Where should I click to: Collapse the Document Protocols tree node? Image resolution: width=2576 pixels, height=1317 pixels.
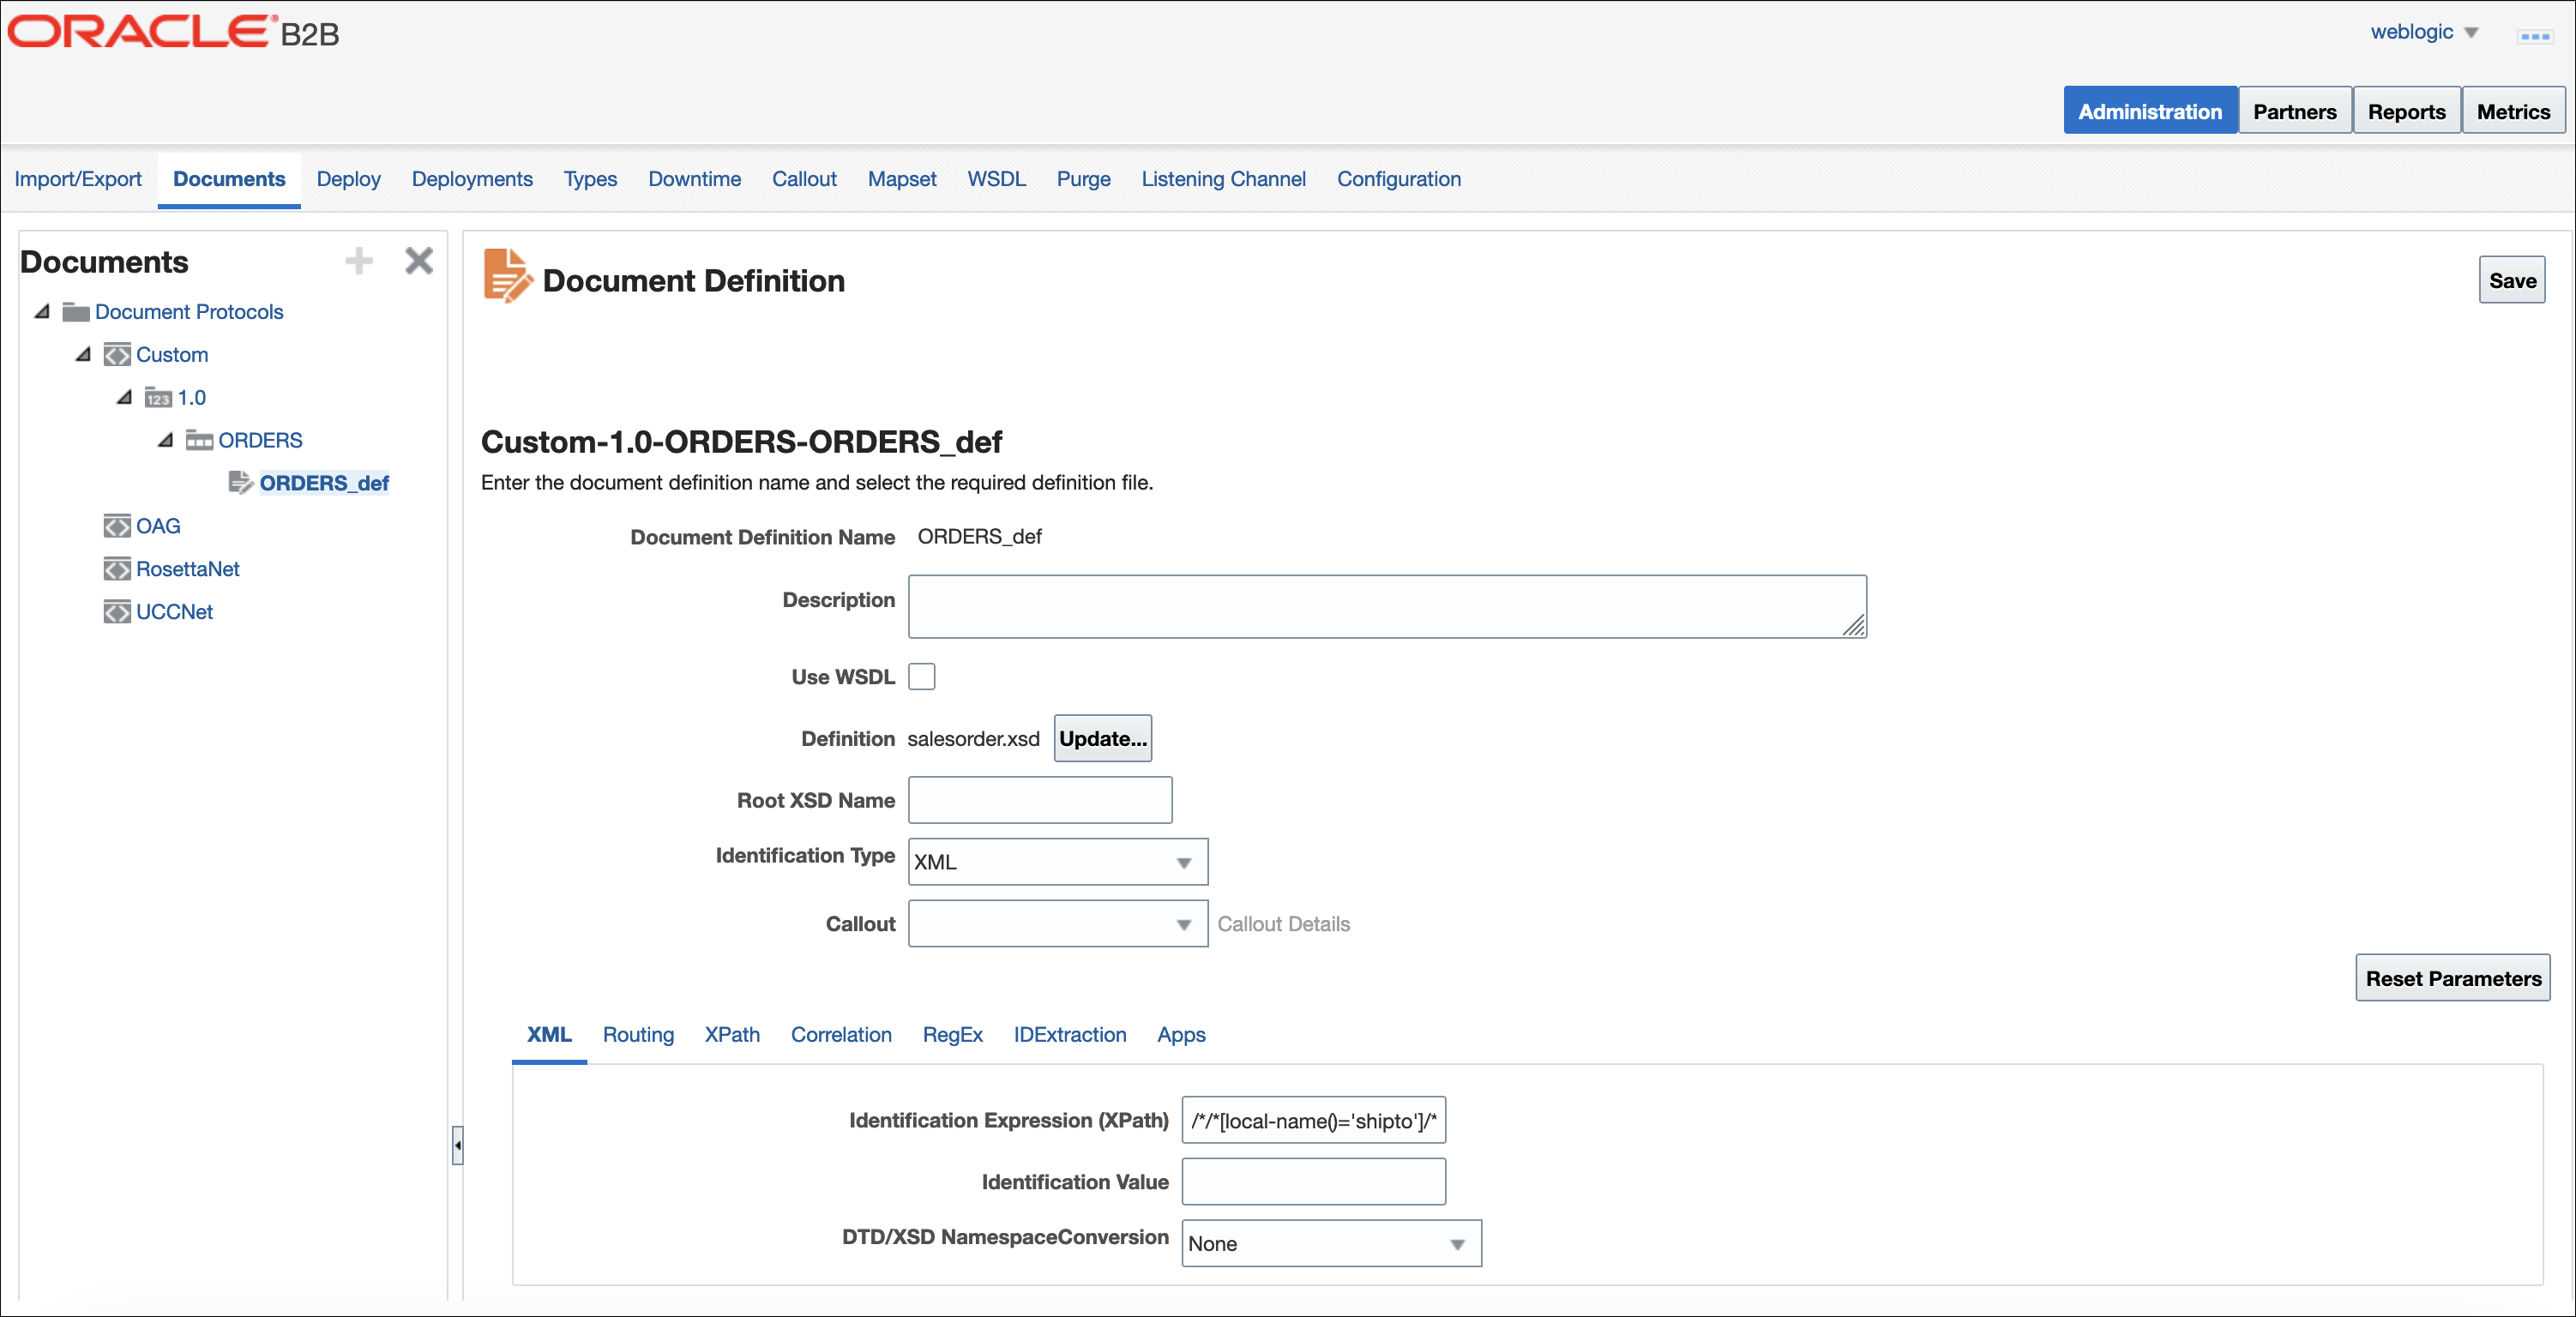point(42,312)
